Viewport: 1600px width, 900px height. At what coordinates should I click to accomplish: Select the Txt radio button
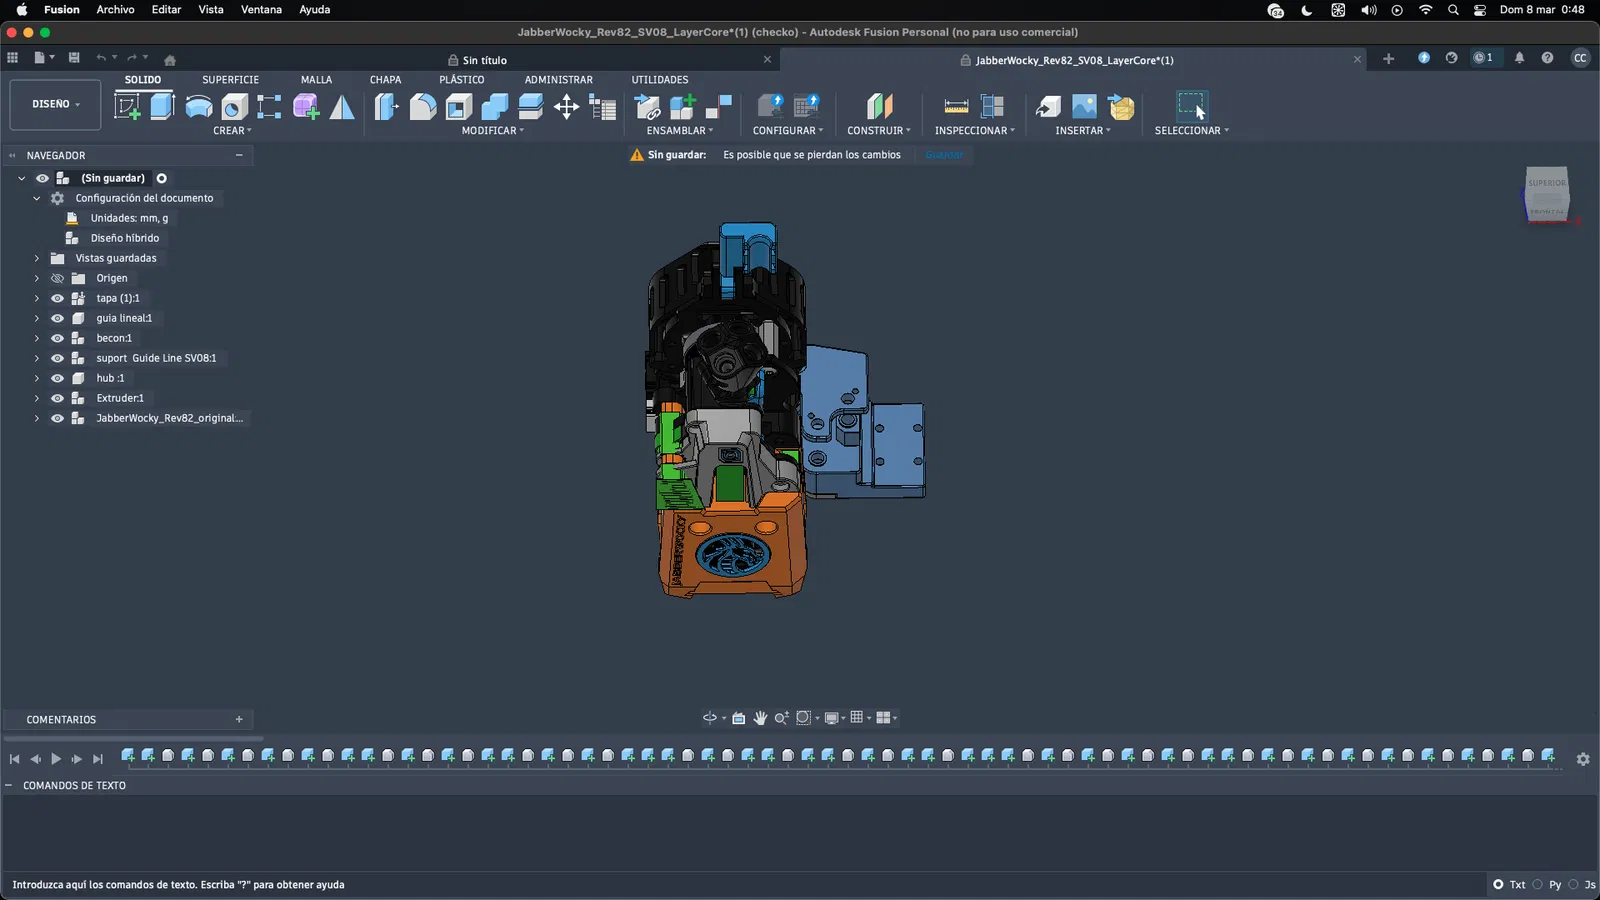coord(1498,884)
